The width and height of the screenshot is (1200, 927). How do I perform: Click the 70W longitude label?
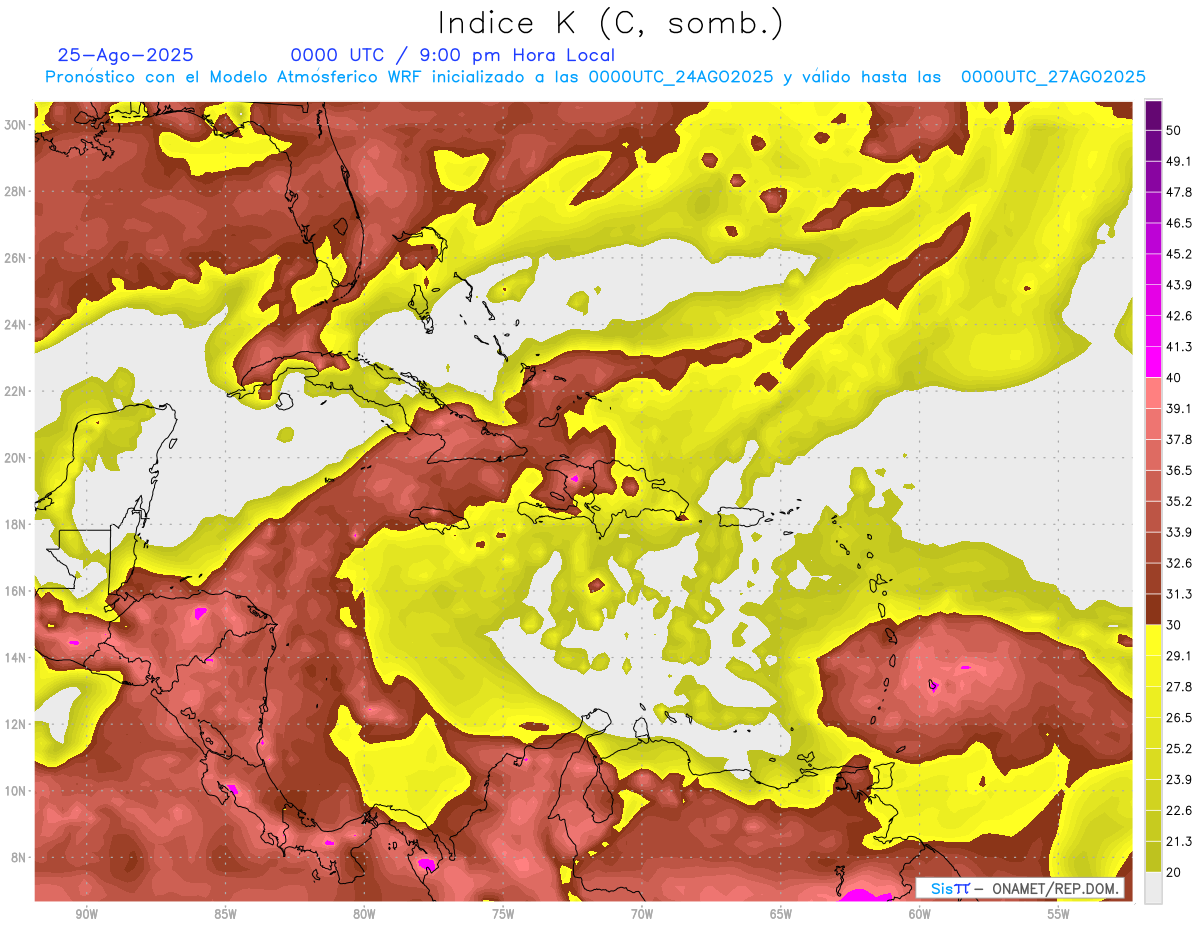pyautogui.click(x=642, y=914)
